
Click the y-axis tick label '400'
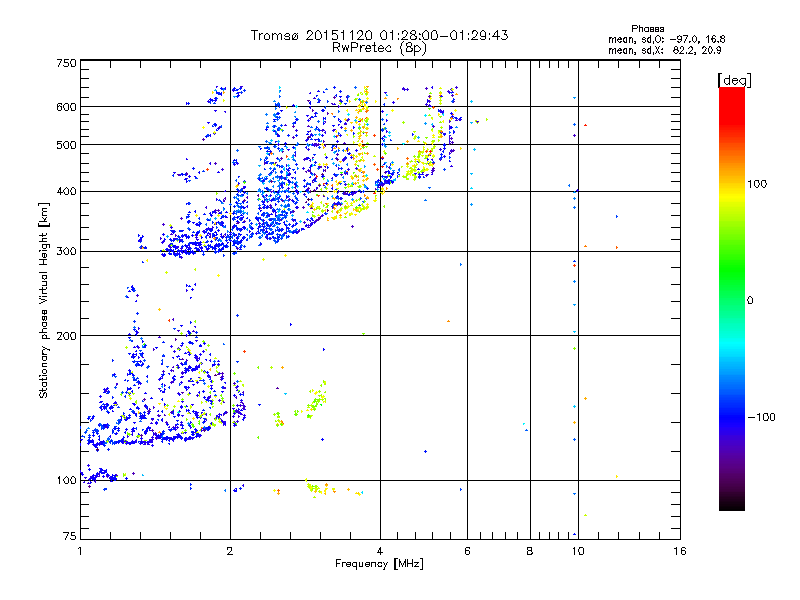(x=66, y=192)
